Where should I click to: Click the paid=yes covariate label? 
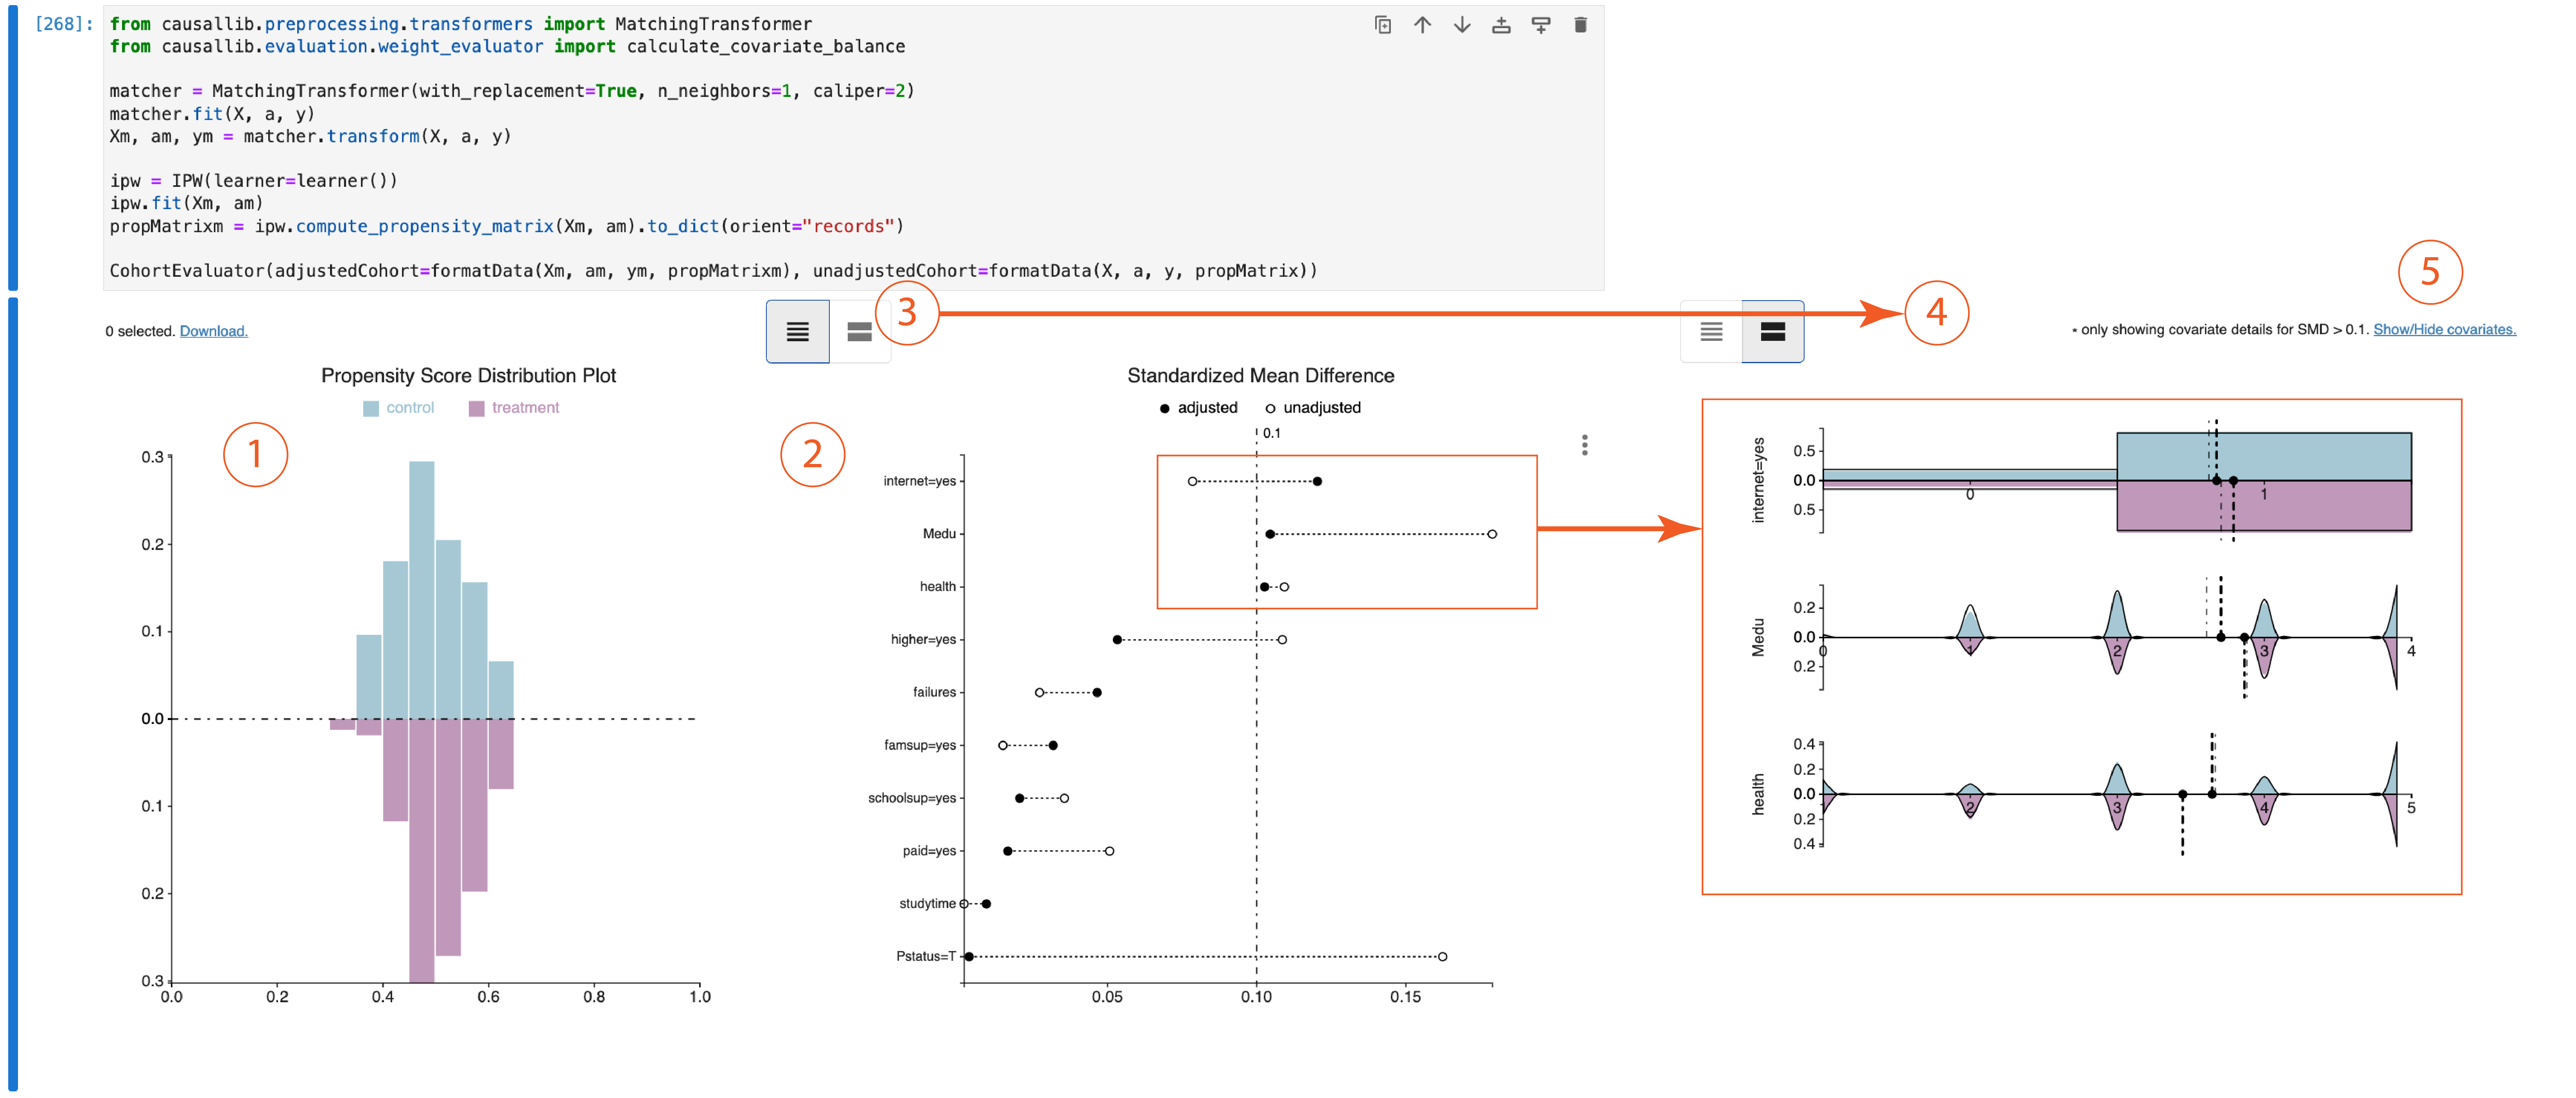929,851
